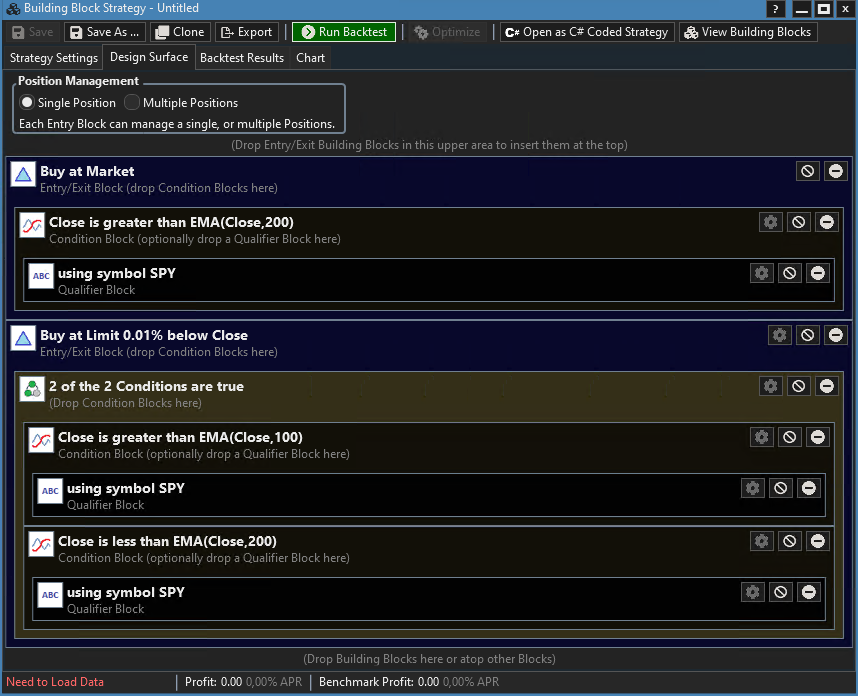Disable the Buy at Limit block
The width and height of the screenshot is (858, 696).
point(807,335)
